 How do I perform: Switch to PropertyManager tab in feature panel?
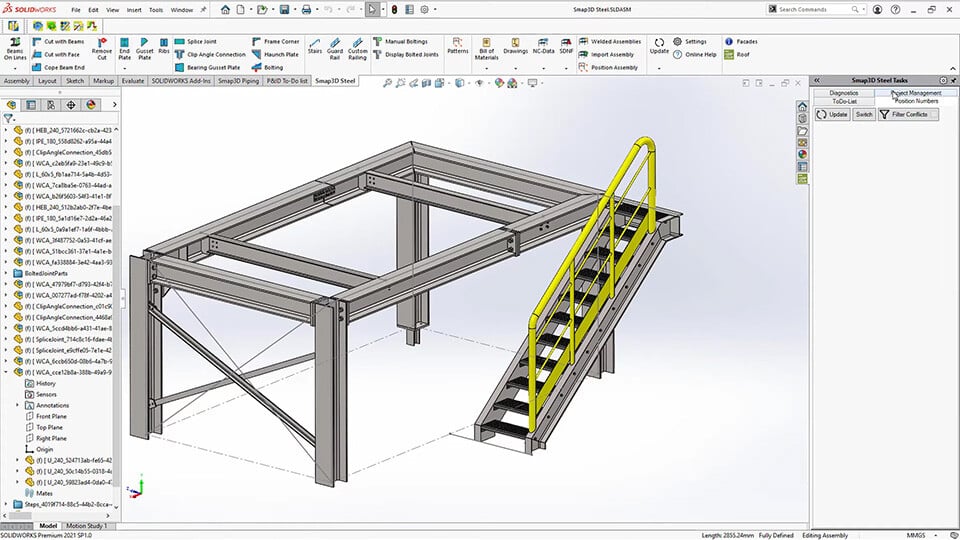point(31,105)
